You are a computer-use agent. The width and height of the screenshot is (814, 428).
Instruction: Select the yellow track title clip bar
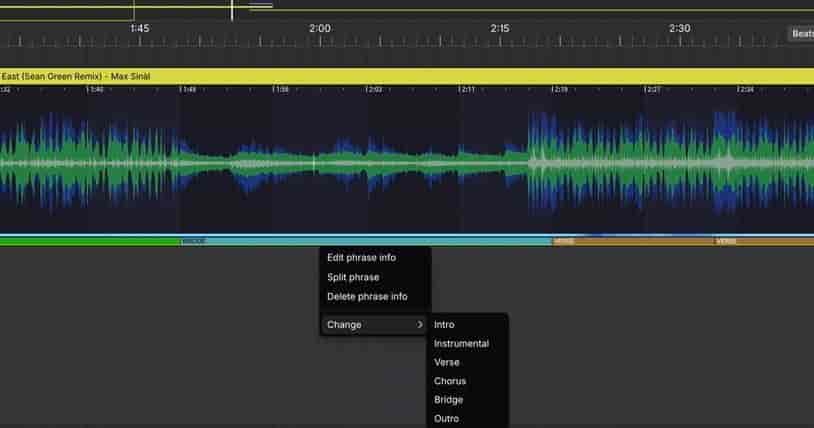[407, 76]
